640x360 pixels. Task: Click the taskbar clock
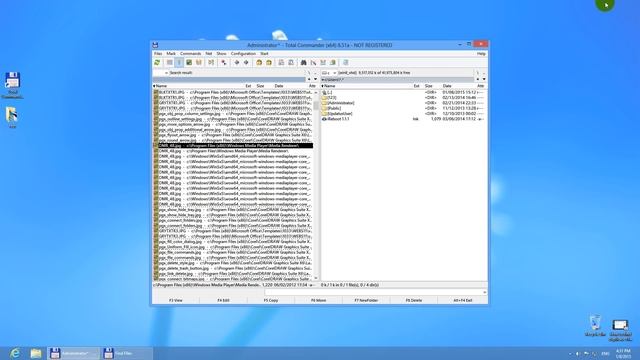click(623, 353)
